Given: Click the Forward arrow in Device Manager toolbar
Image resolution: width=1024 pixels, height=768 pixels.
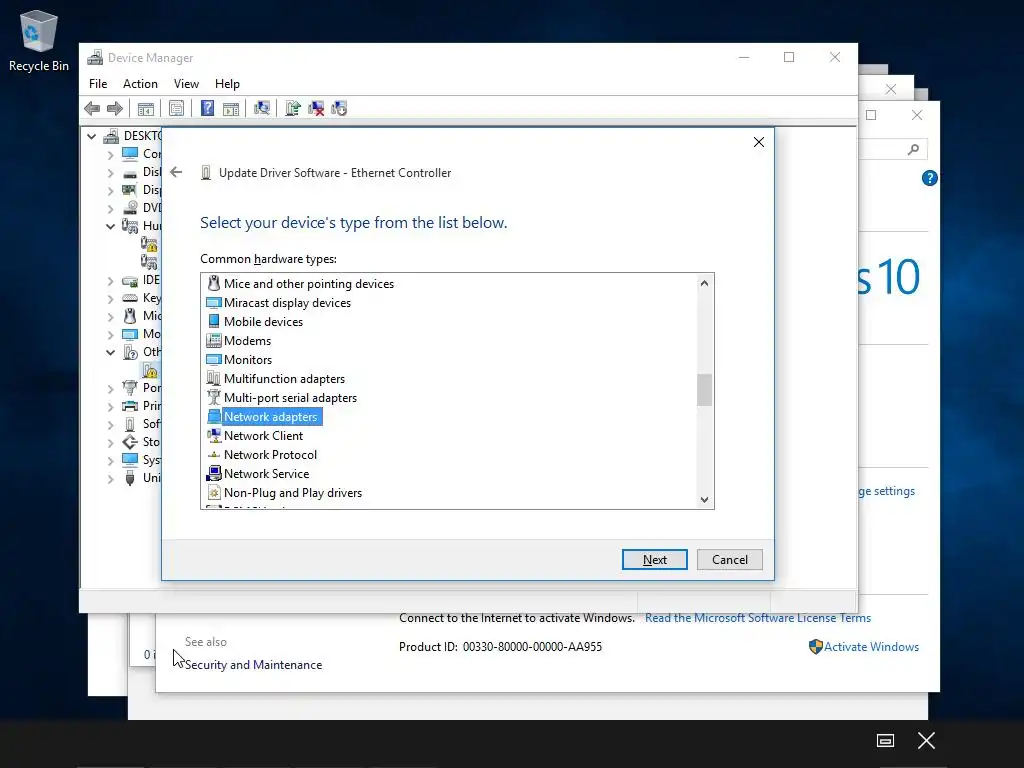Looking at the screenshot, I should click(115, 108).
